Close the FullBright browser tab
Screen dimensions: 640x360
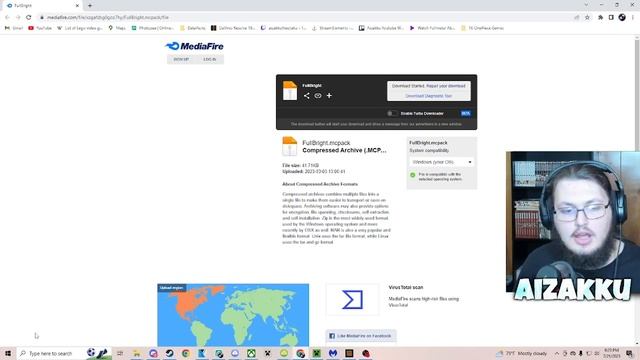pyautogui.click(x=77, y=6)
